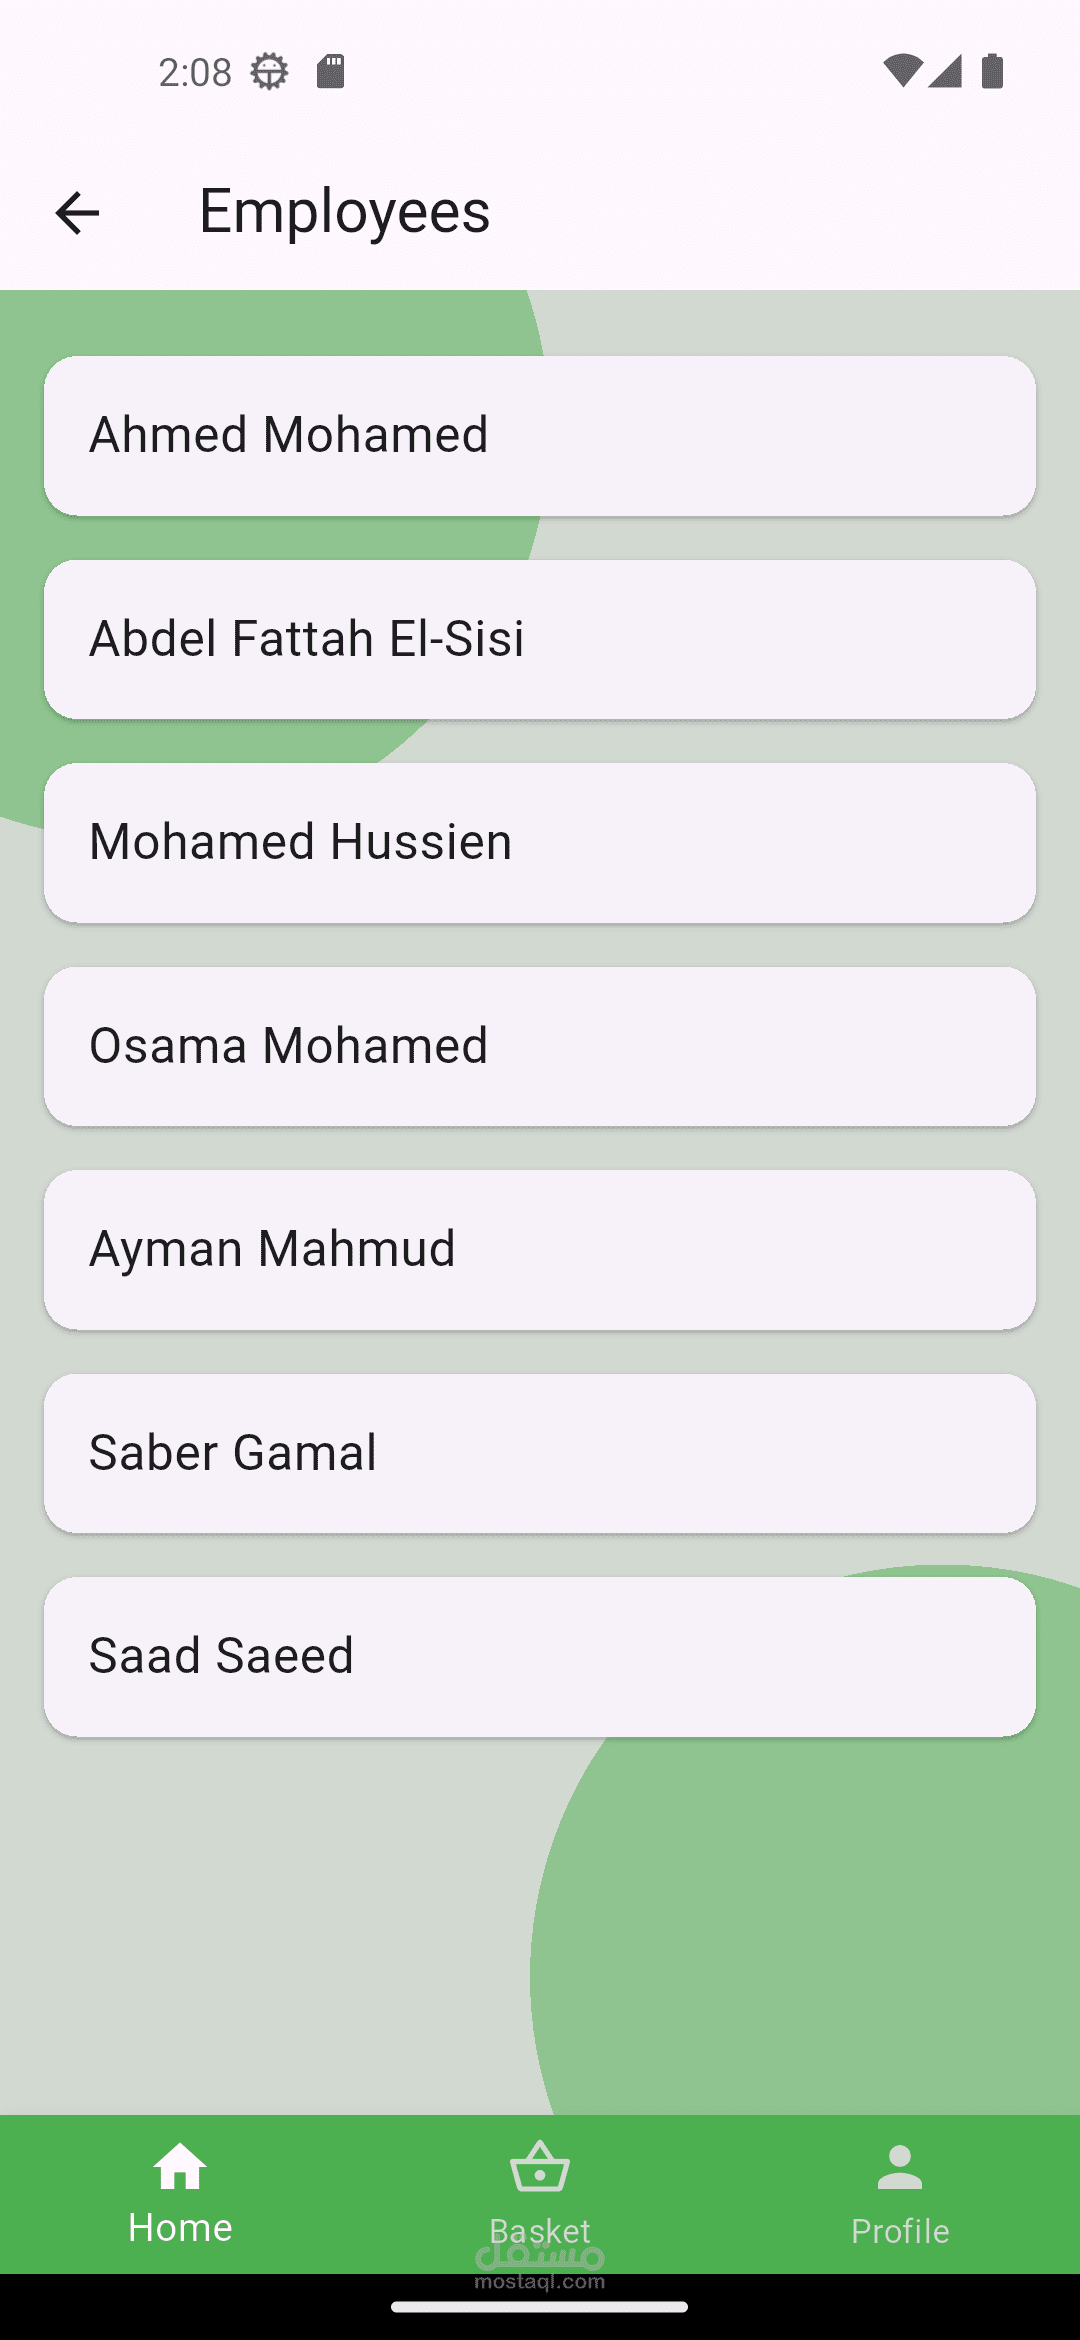Open Saber Gamal employee entry

coord(540,1453)
